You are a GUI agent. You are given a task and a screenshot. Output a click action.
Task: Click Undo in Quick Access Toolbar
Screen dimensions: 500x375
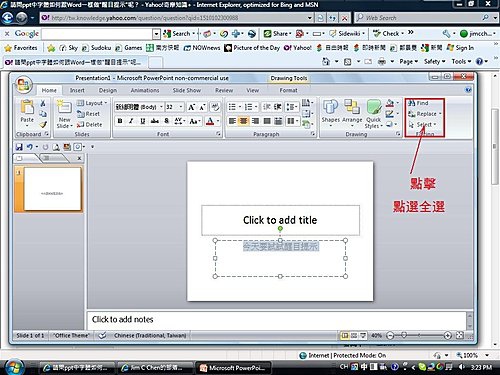coord(30,147)
